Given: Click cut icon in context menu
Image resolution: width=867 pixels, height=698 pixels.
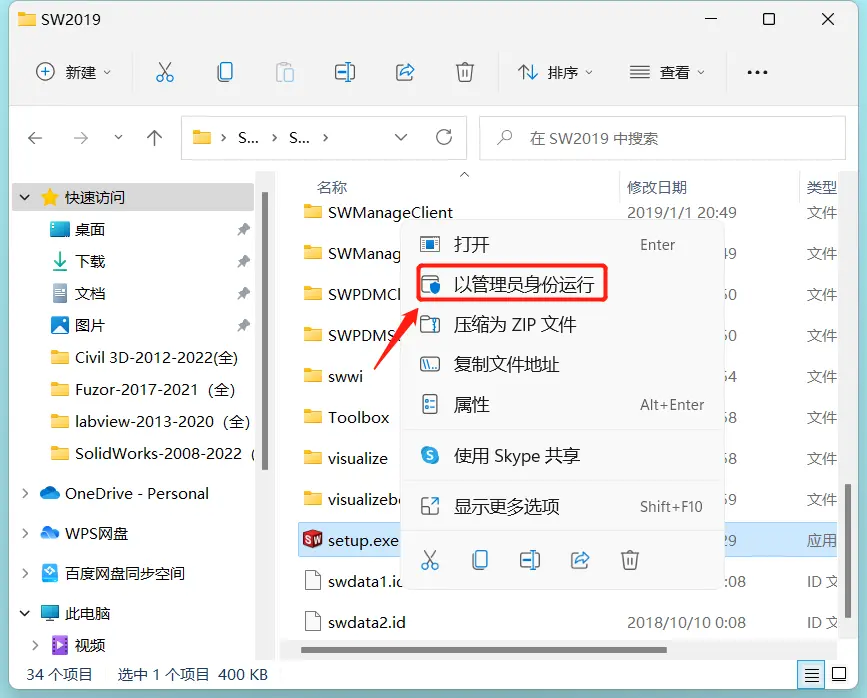Looking at the screenshot, I should click(x=430, y=560).
